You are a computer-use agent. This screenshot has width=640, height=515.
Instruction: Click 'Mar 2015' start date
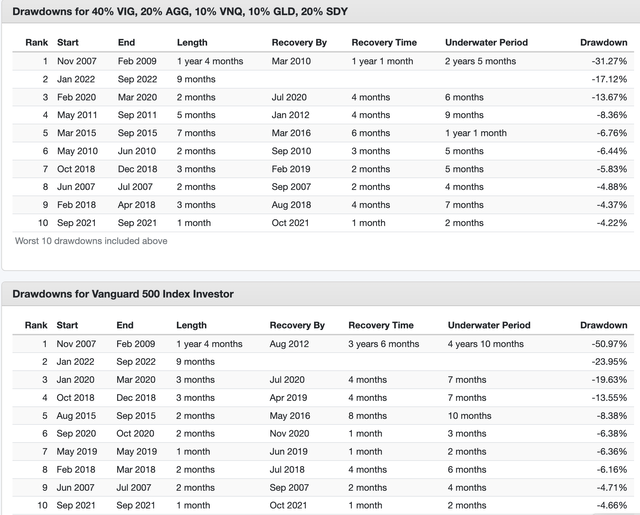[76, 133]
